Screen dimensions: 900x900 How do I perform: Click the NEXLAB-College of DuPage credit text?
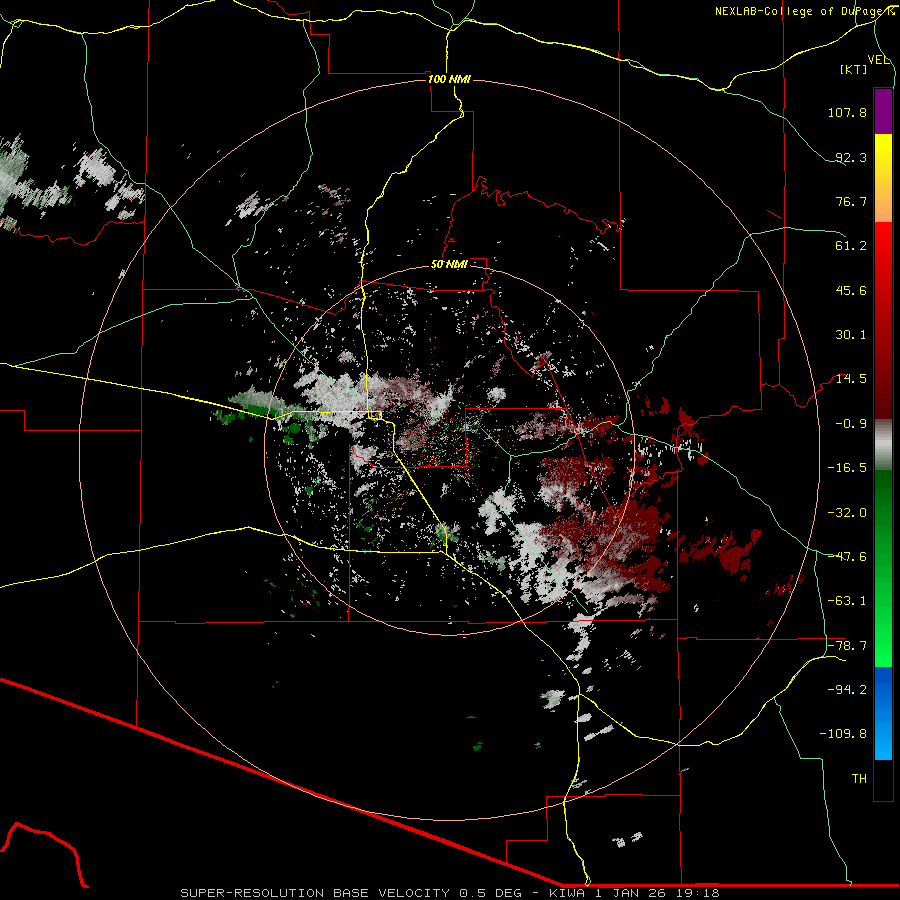tap(804, 11)
